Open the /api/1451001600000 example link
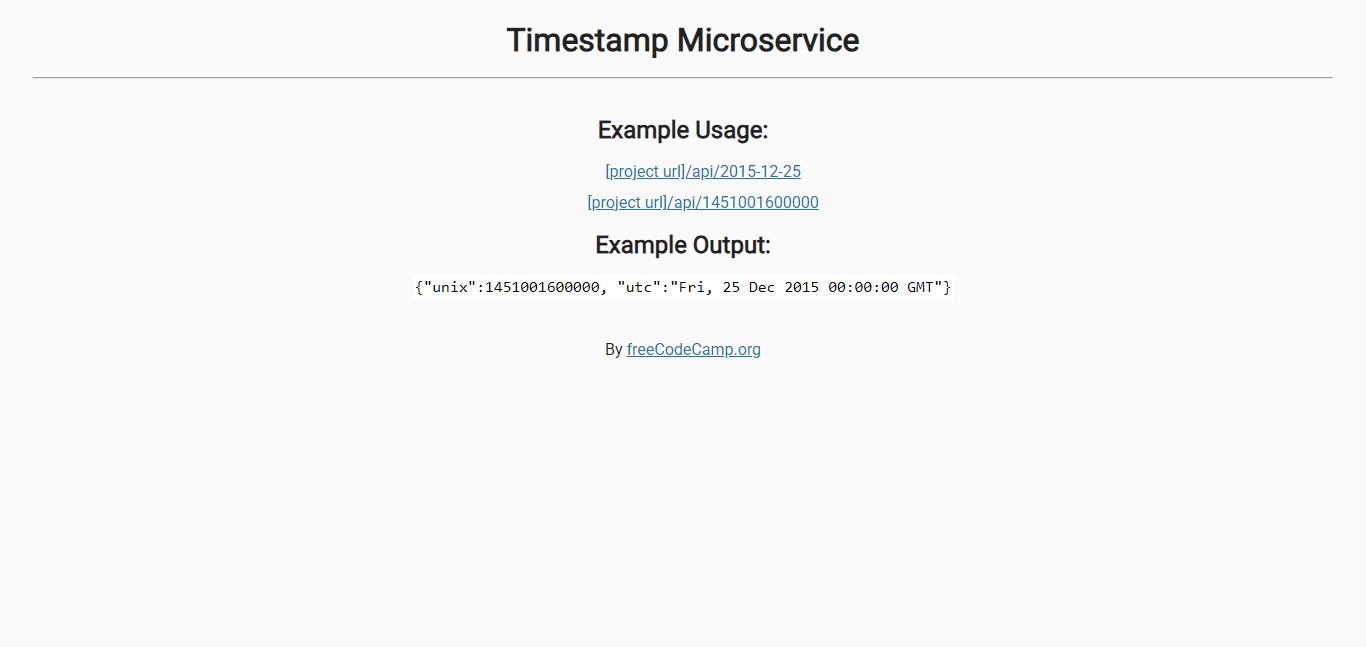Screen dimensions: 1366x647 (x=743, y=202)
